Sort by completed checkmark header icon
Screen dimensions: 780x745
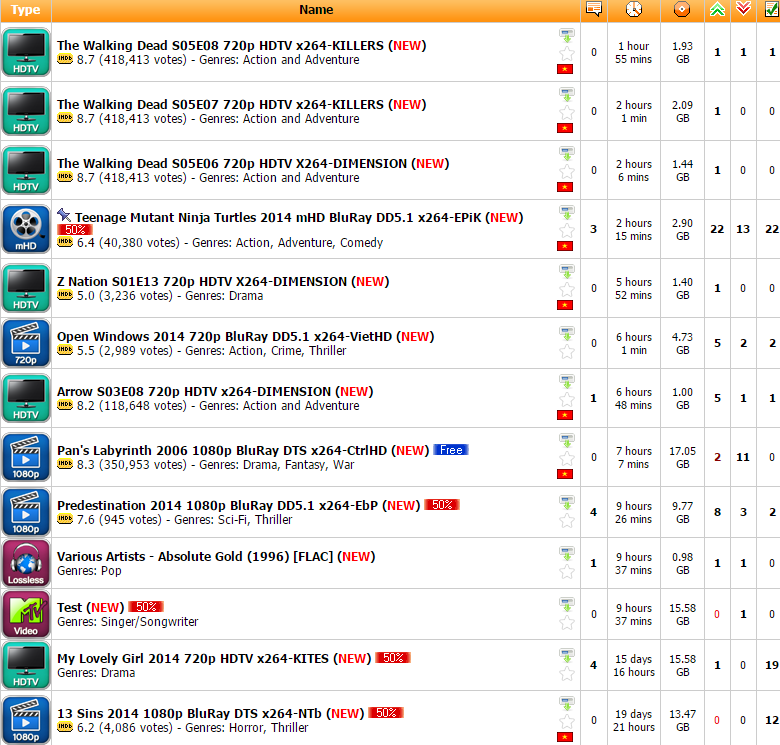pos(772,9)
